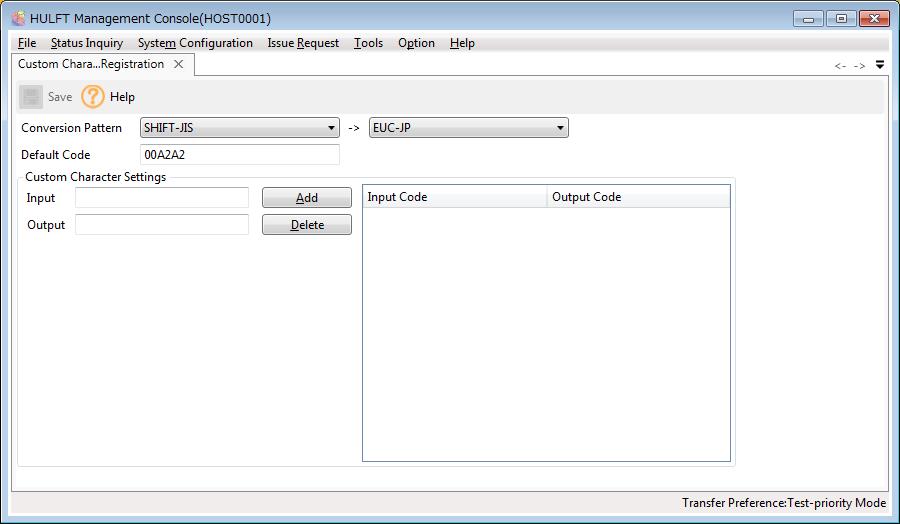Click the Save label in toolbar

pyautogui.click(x=60, y=97)
